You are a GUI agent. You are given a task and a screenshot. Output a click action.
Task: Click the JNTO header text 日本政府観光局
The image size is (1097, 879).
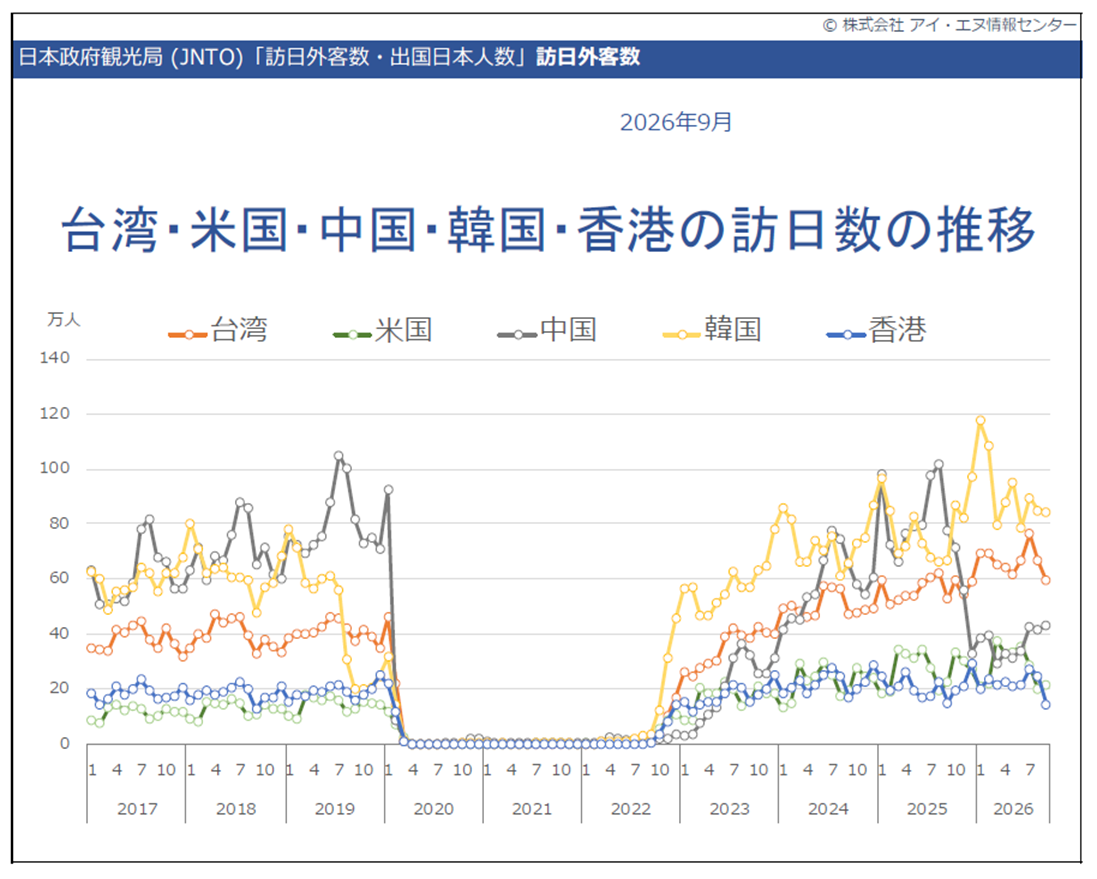(90, 57)
